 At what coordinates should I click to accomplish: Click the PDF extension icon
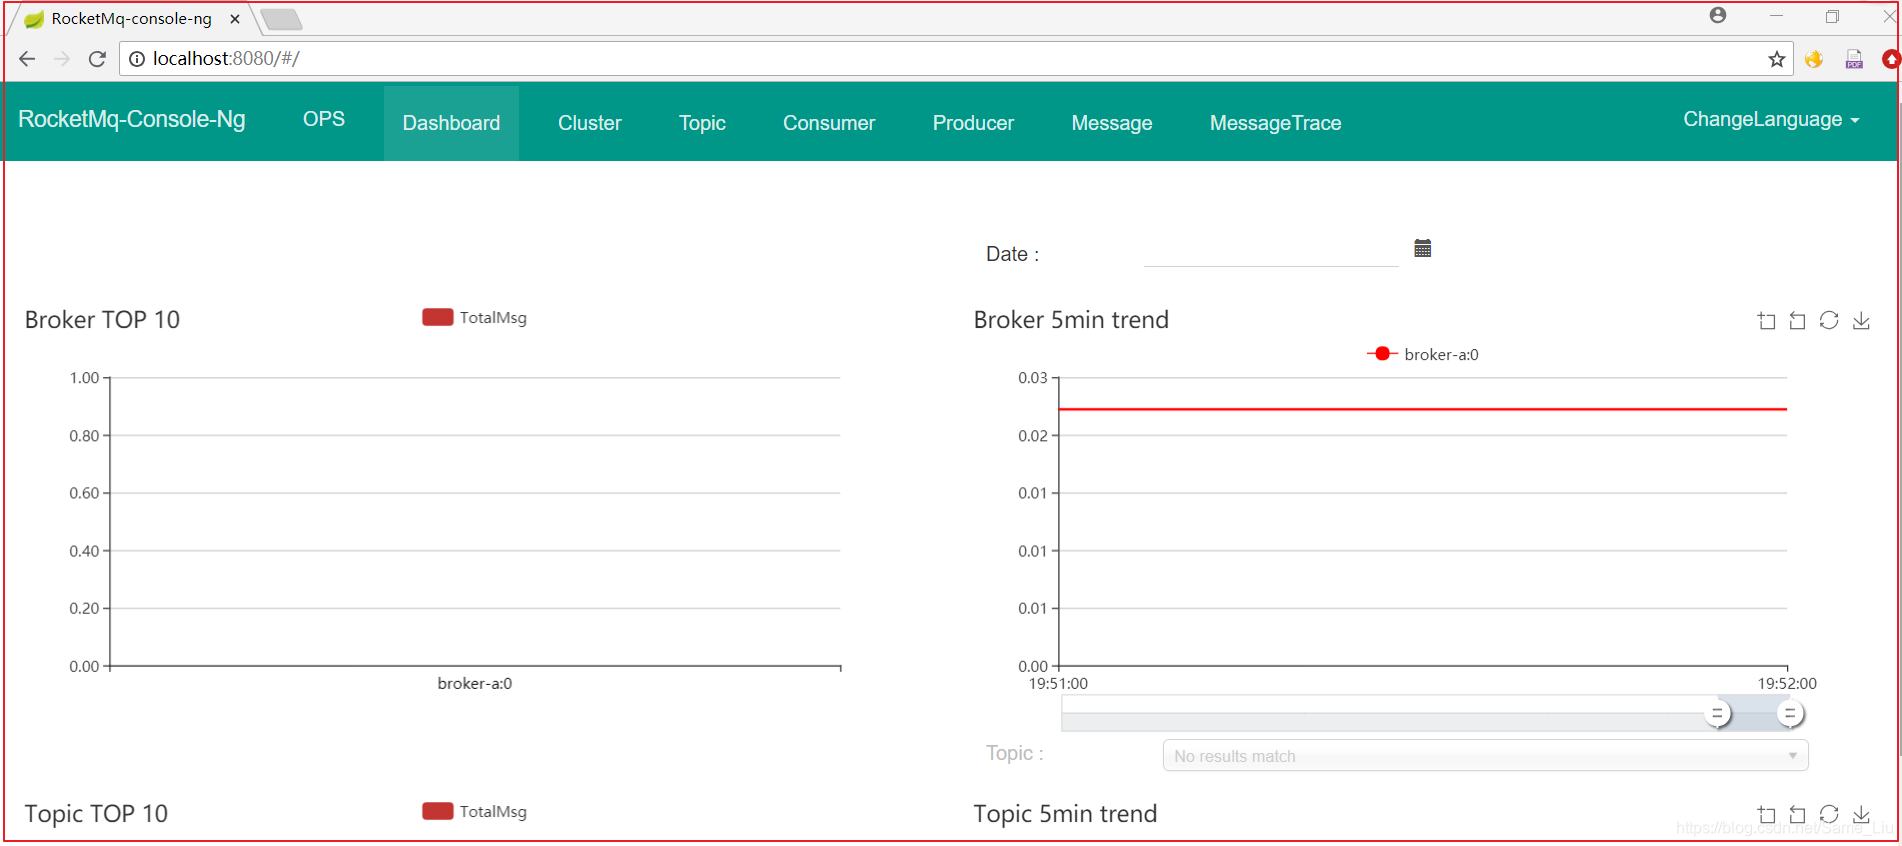[x=1854, y=59]
